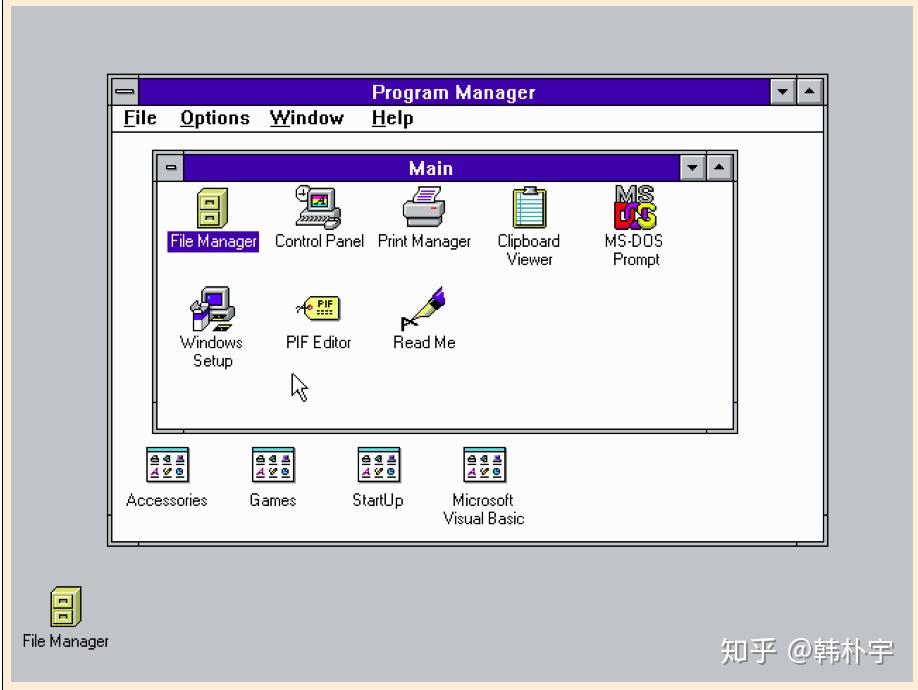Open Print Manager
918x690 pixels.
(424, 208)
